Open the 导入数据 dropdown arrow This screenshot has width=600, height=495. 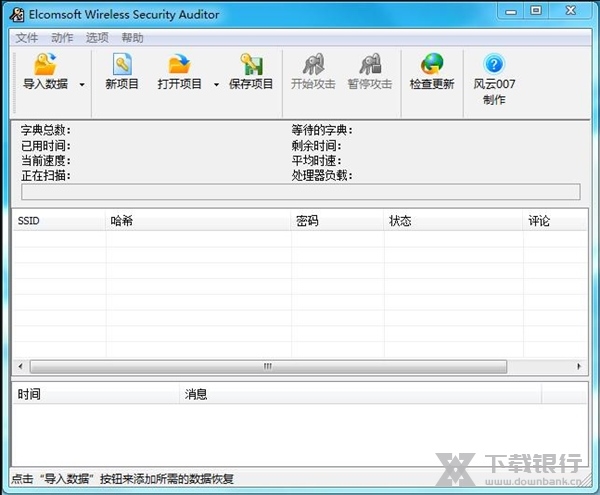82,85
